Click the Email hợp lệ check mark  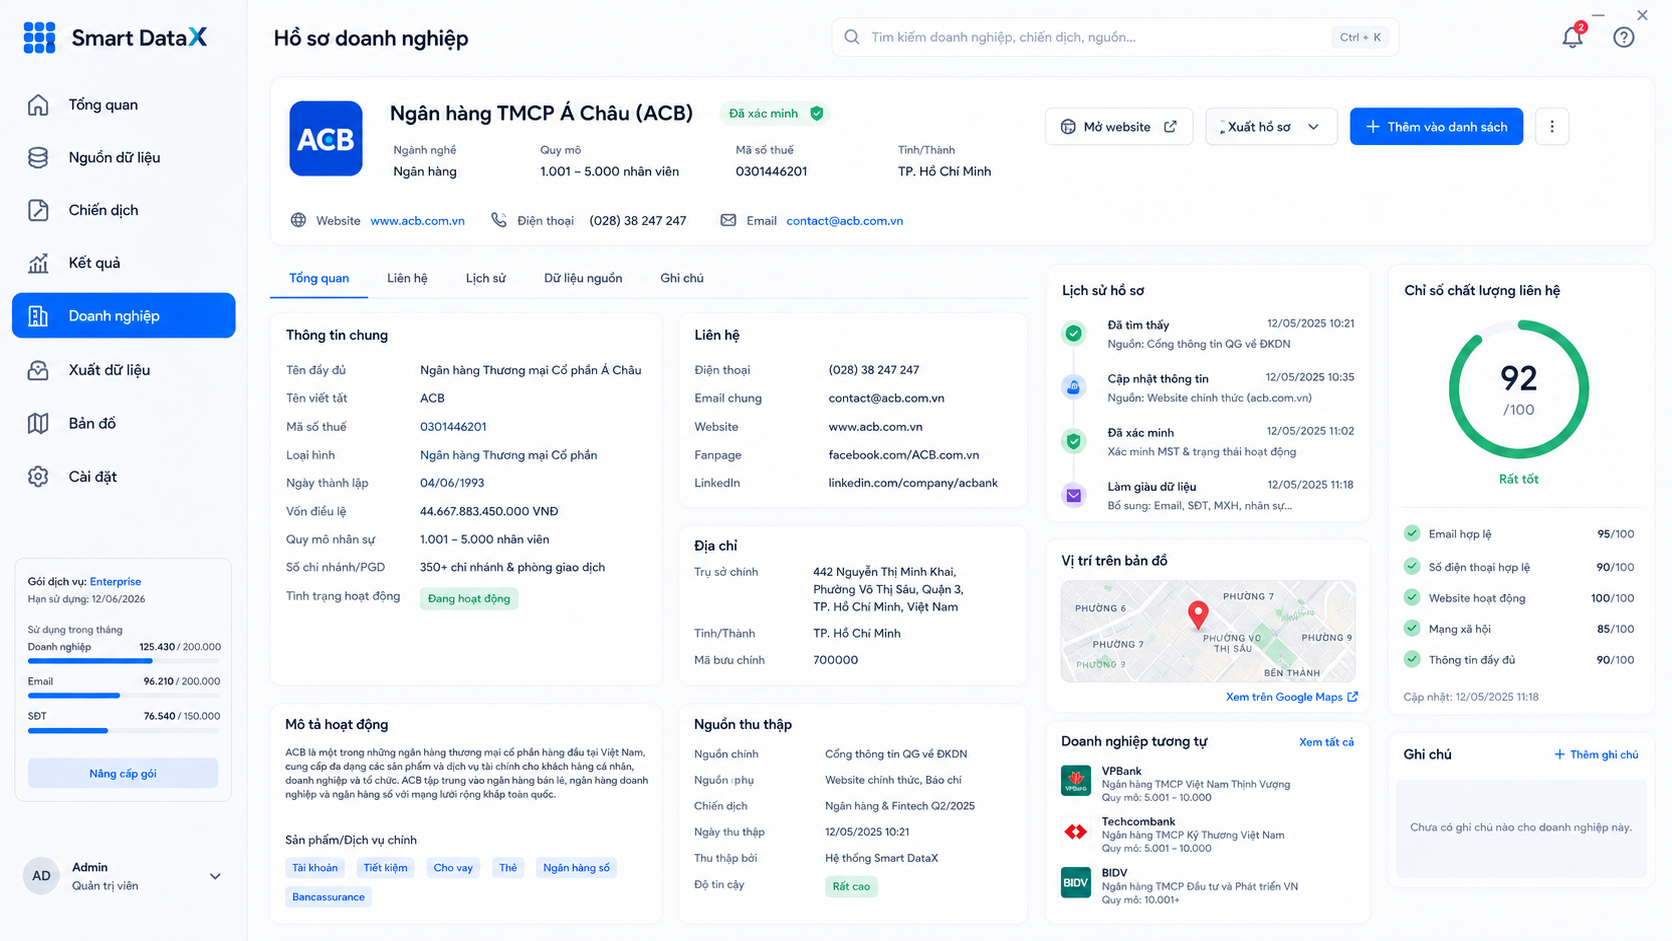pos(1412,533)
